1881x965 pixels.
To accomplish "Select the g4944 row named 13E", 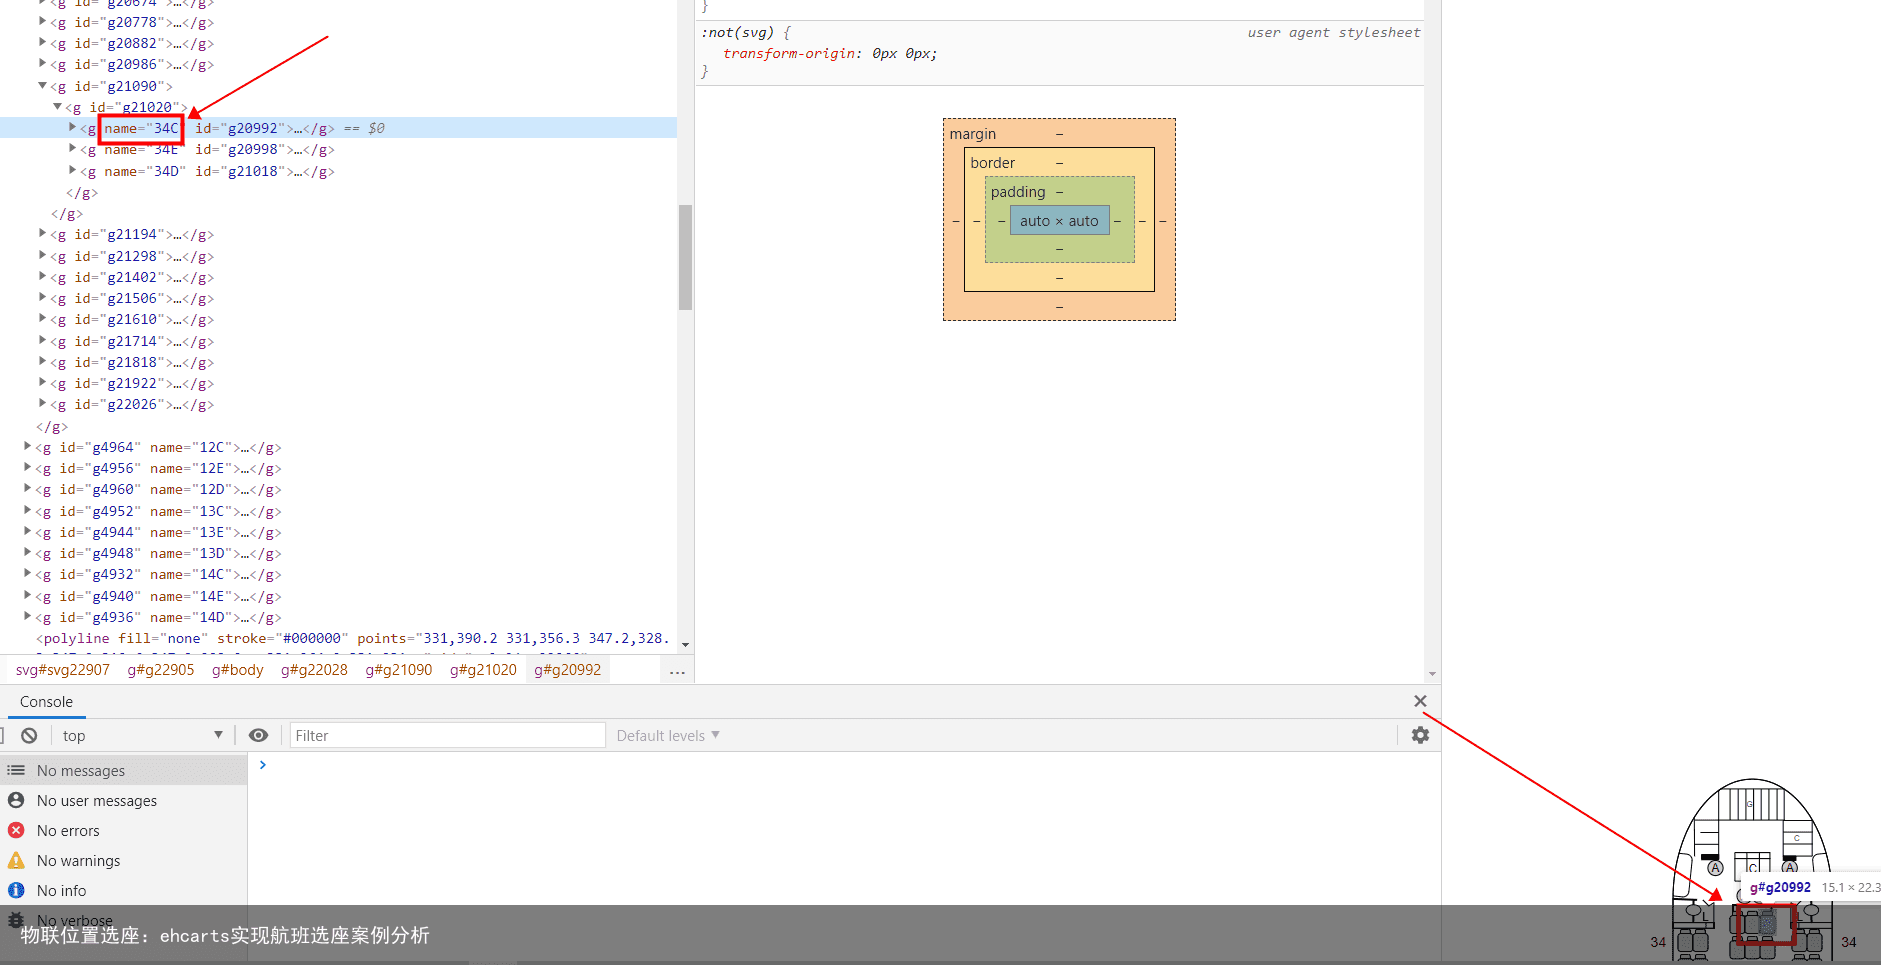I will click(x=158, y=532).
